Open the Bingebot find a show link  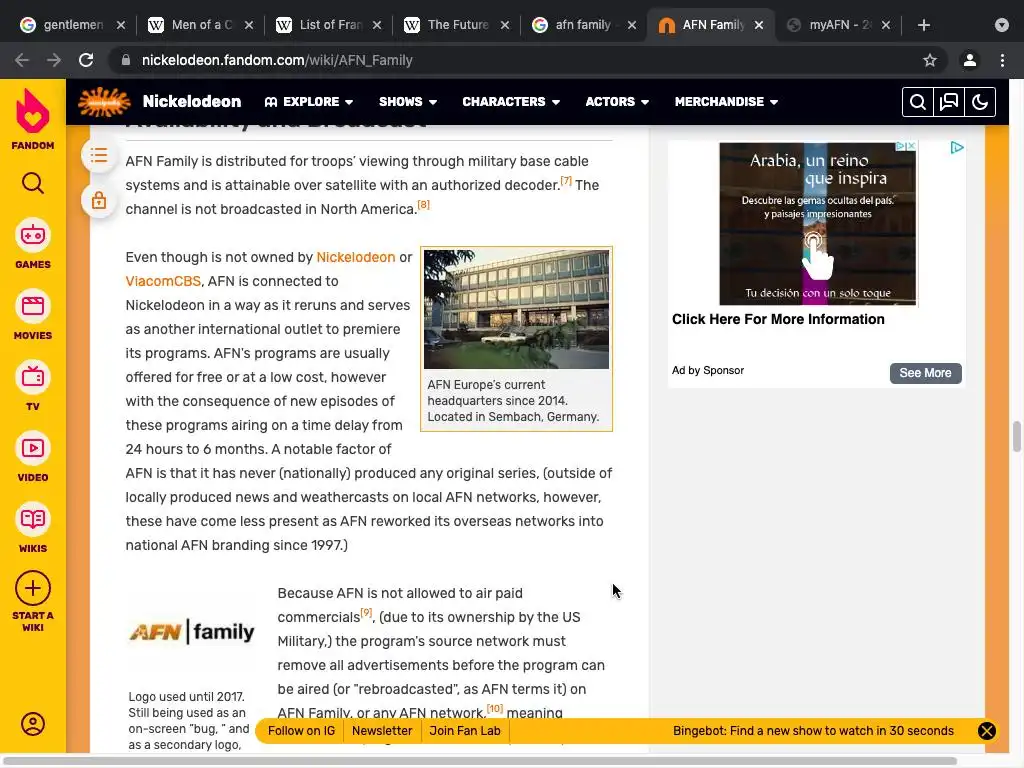813,731
